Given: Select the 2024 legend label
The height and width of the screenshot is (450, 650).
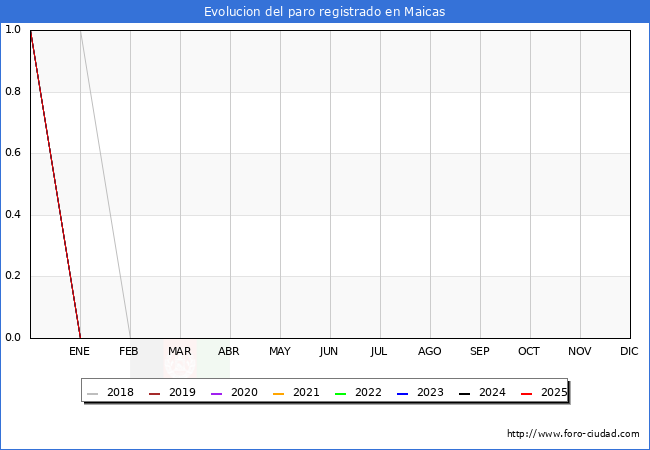Looking at the screenshot, I should coord(492,393).
